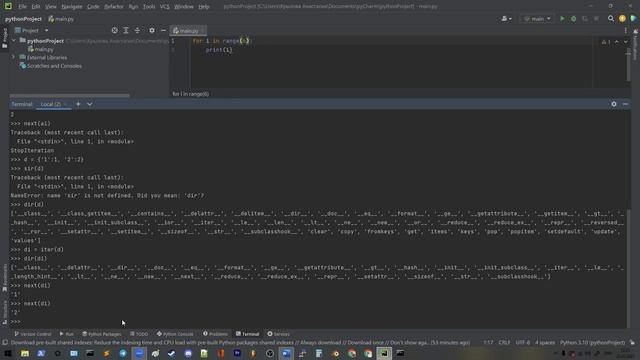Click the orange IDE updates icon
This screenshot has width=640, height=360.
pos(622,18)
